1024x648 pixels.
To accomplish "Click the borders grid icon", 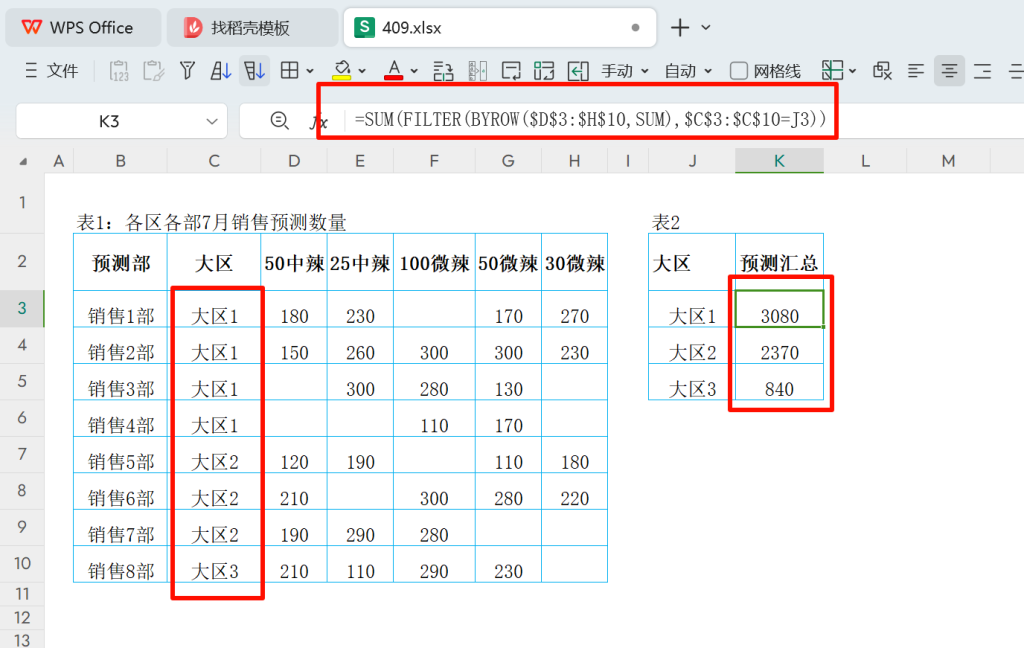I will click(289, 71).
